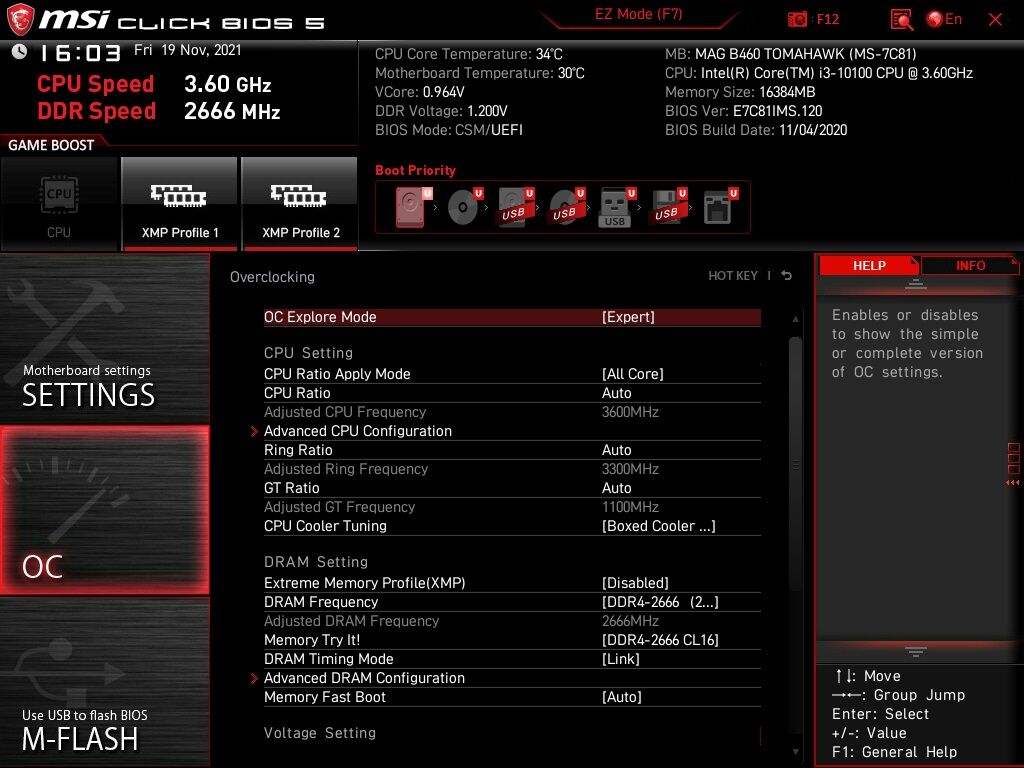Image resolution: width=1024 pixels, height=768 pixels.
Task: Click the 16:03 system time display
Action: 80,53
